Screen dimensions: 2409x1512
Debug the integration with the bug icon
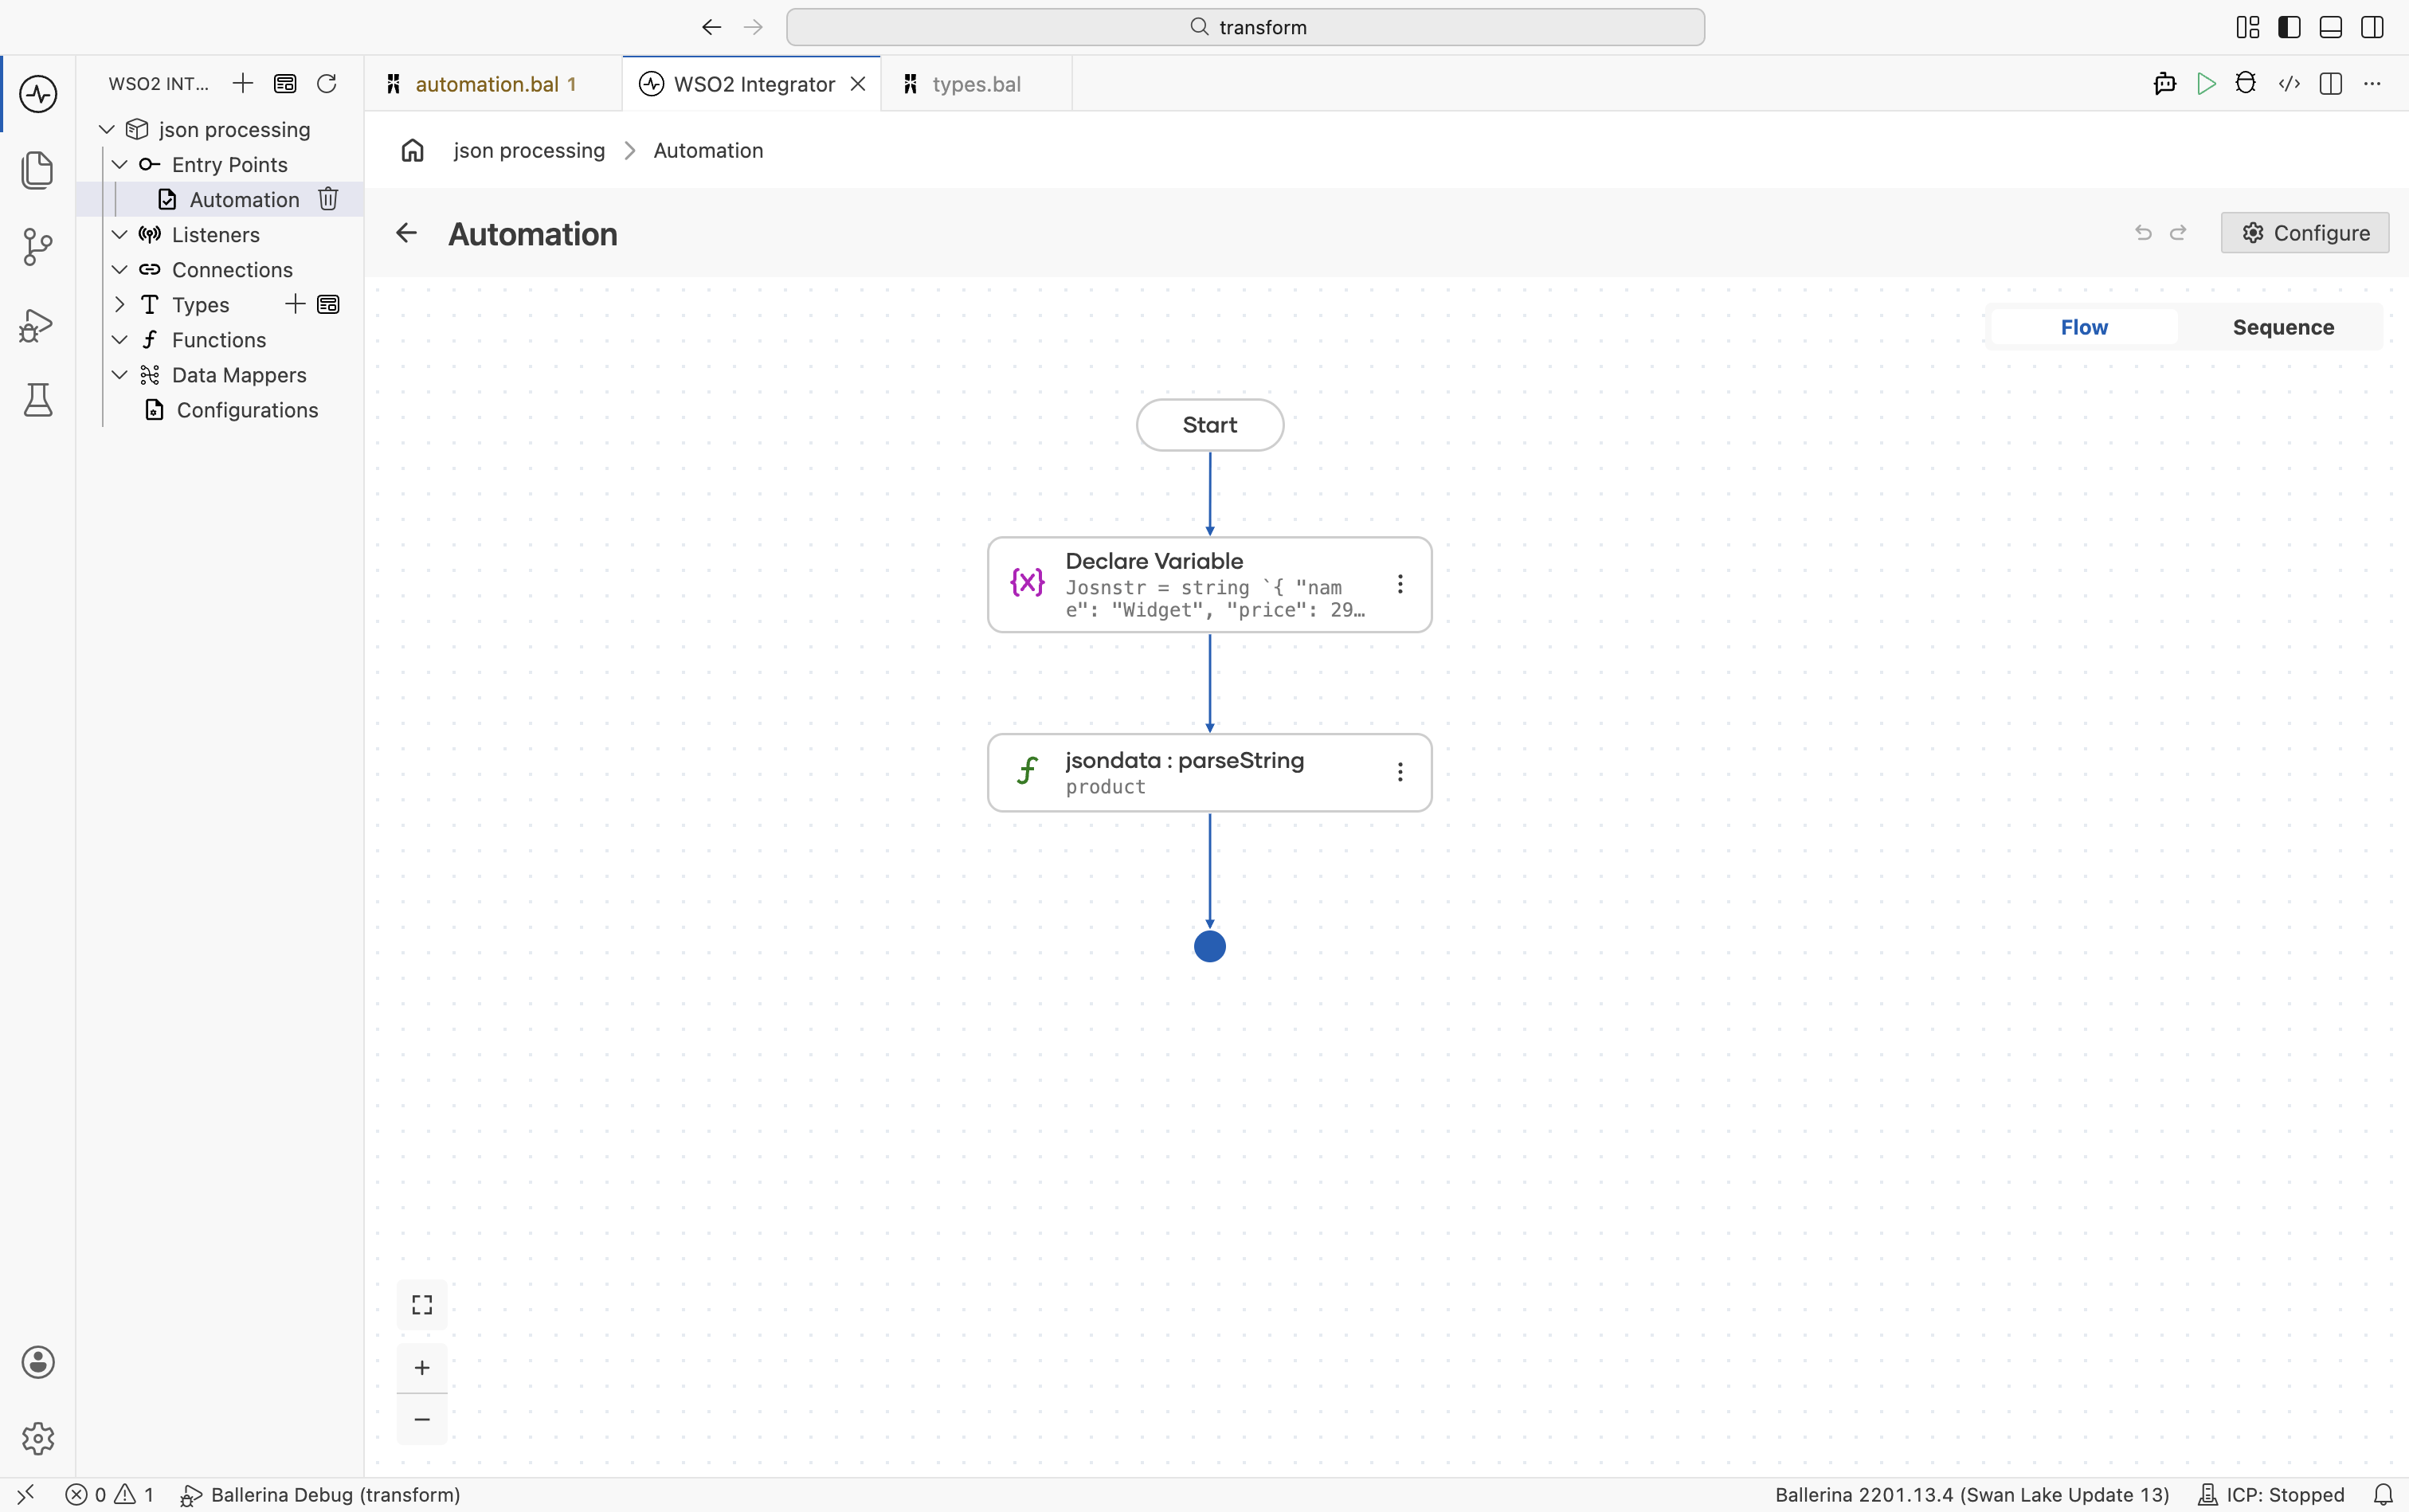[x=2246, y=83]
